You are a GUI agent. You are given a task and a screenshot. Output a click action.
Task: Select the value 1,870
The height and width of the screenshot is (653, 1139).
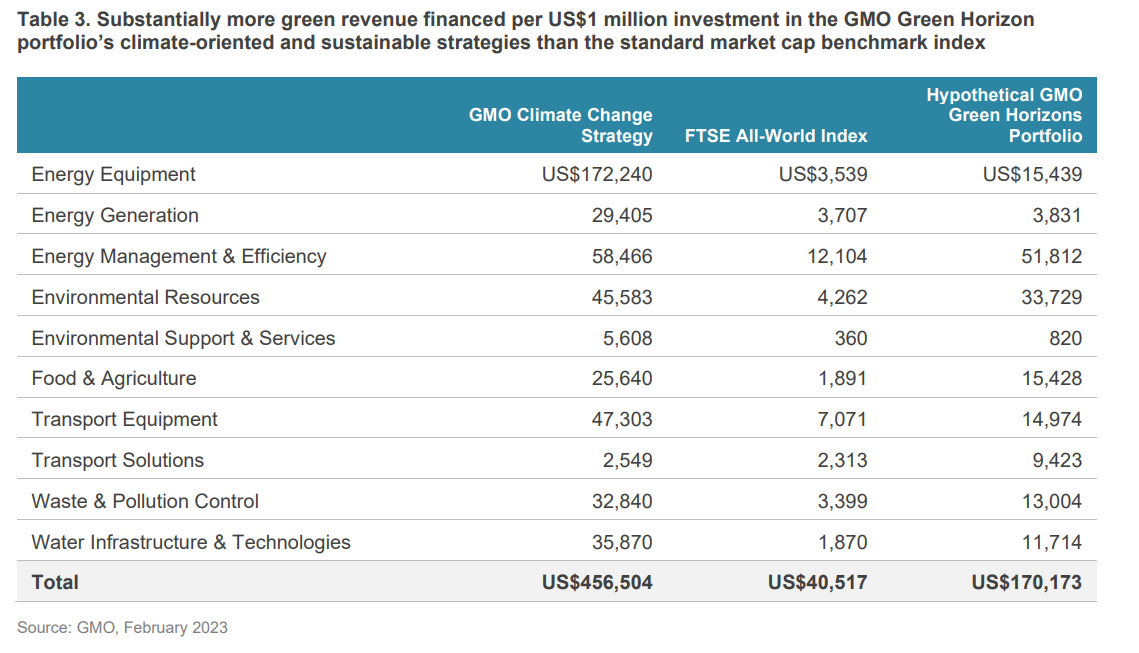pos(842,543)
